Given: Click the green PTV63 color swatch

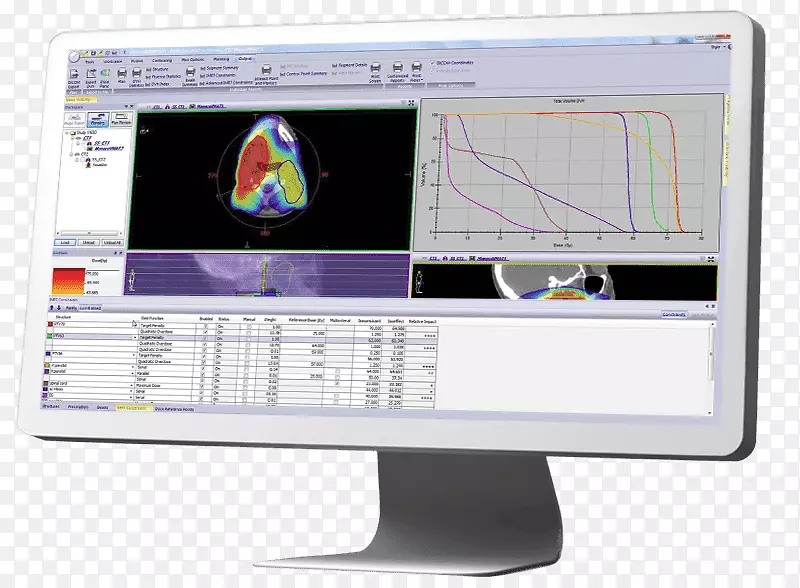Looking at the screenshot, I should click(49, 336).
